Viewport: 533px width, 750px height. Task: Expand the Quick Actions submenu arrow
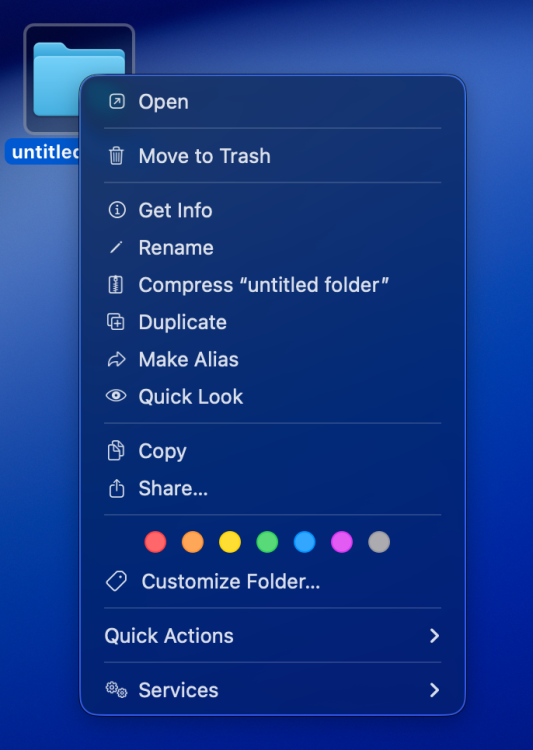point(434,636)
